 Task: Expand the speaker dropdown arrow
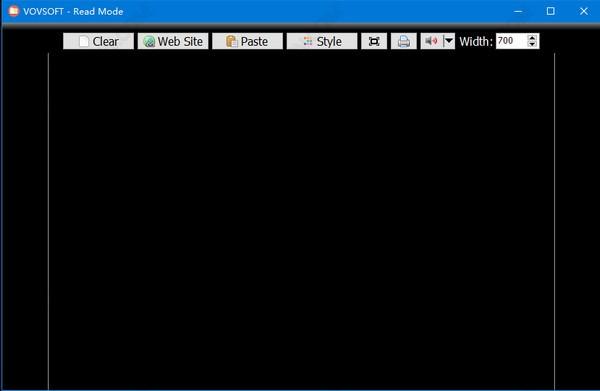(449, 41)
